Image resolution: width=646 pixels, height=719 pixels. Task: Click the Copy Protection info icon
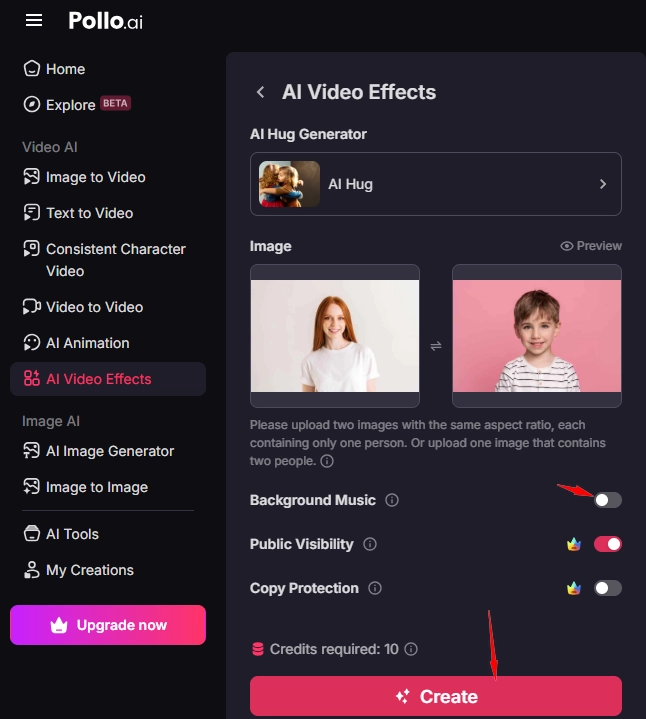click(x=375, y=588)
